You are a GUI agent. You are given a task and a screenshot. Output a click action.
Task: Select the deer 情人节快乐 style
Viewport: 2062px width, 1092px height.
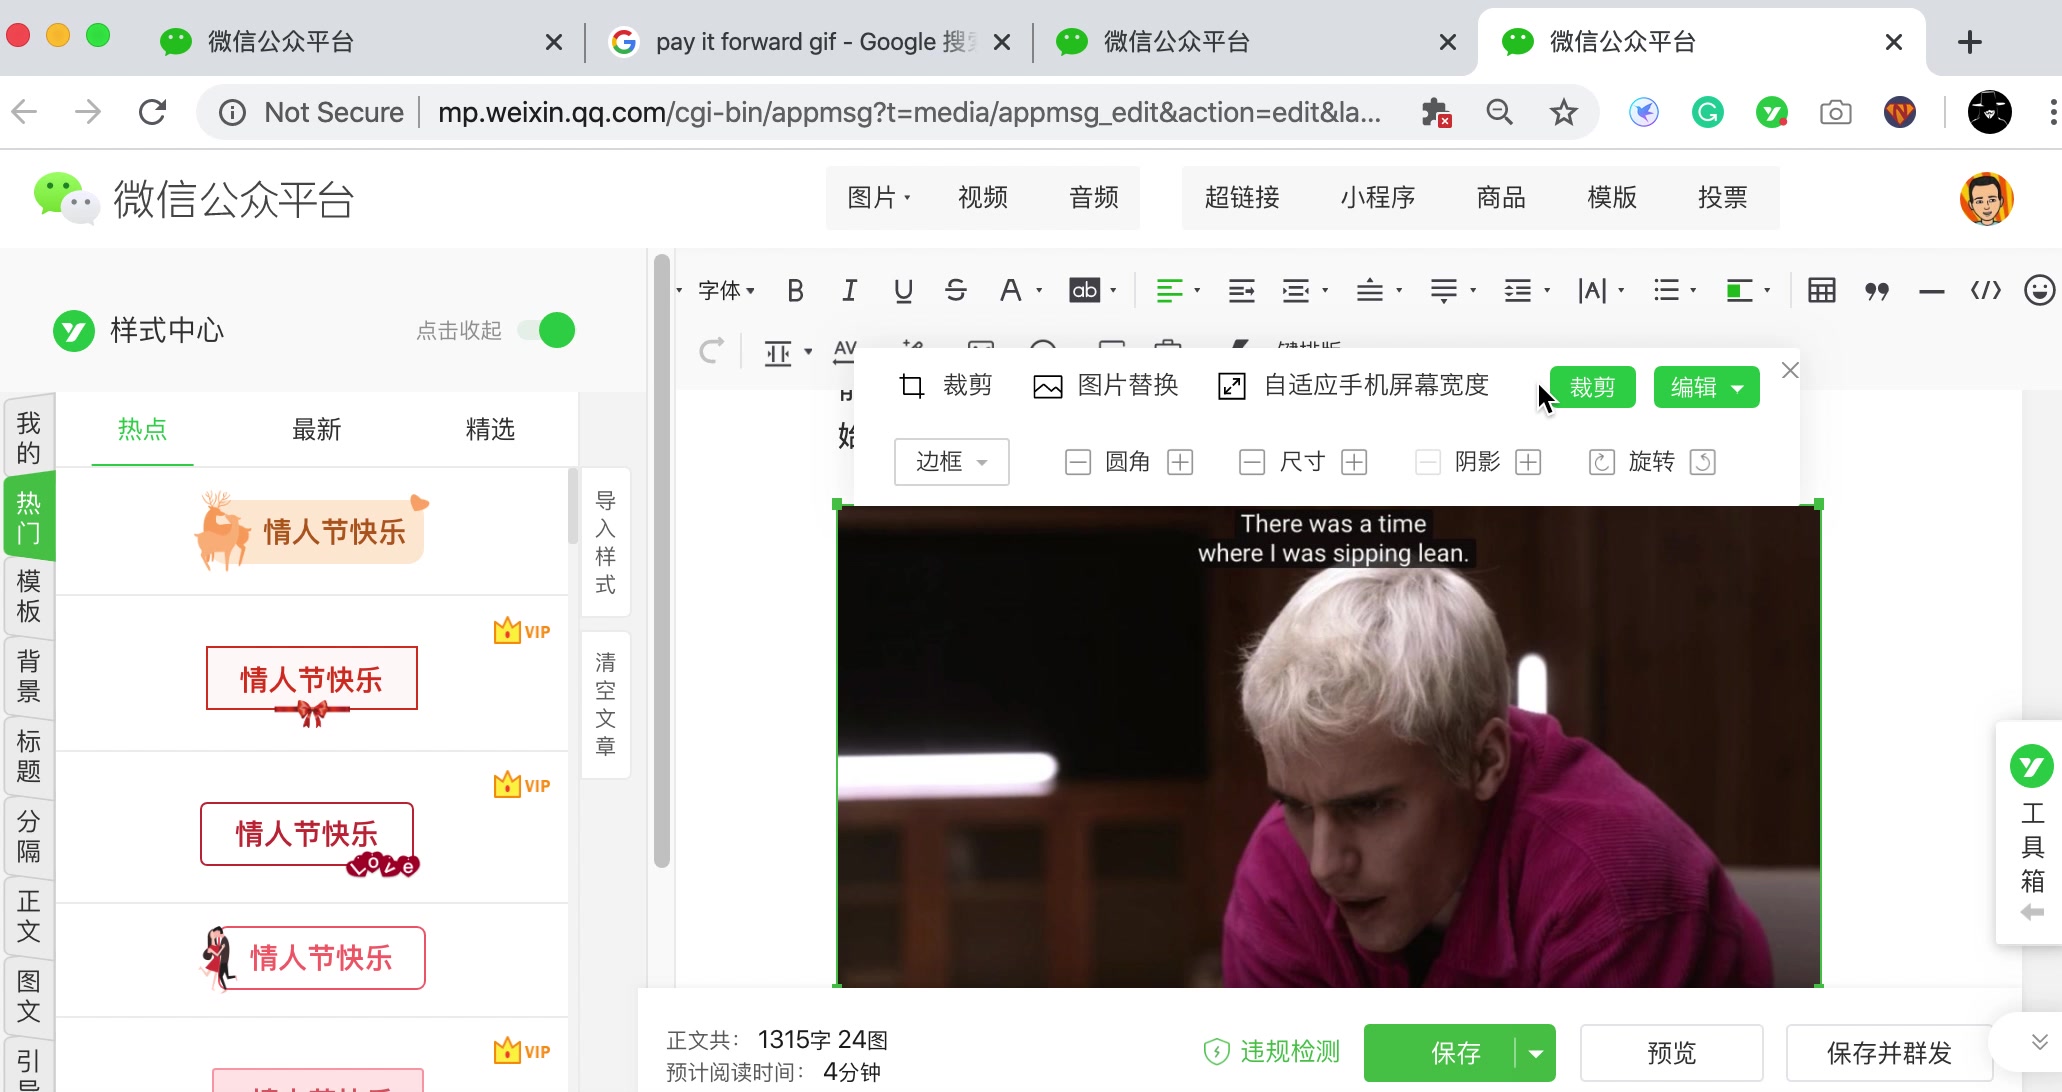(311, 531)
